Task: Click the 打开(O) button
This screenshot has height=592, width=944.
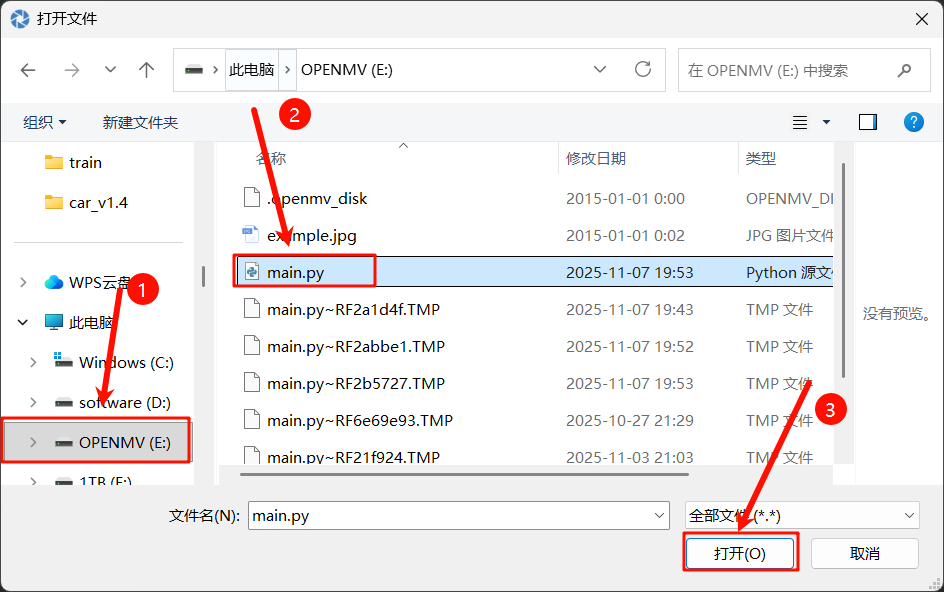Action: 740,553
